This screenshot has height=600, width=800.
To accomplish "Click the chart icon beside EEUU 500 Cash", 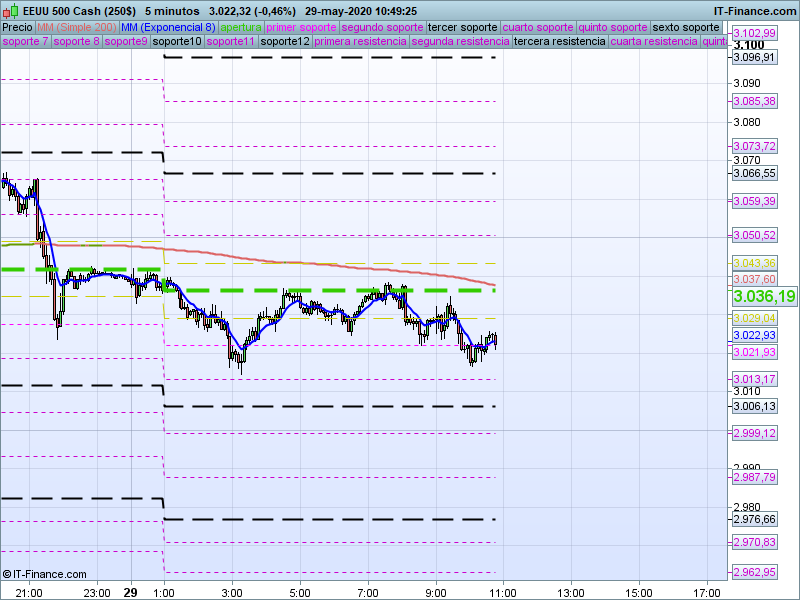I will tap(10, 11).
